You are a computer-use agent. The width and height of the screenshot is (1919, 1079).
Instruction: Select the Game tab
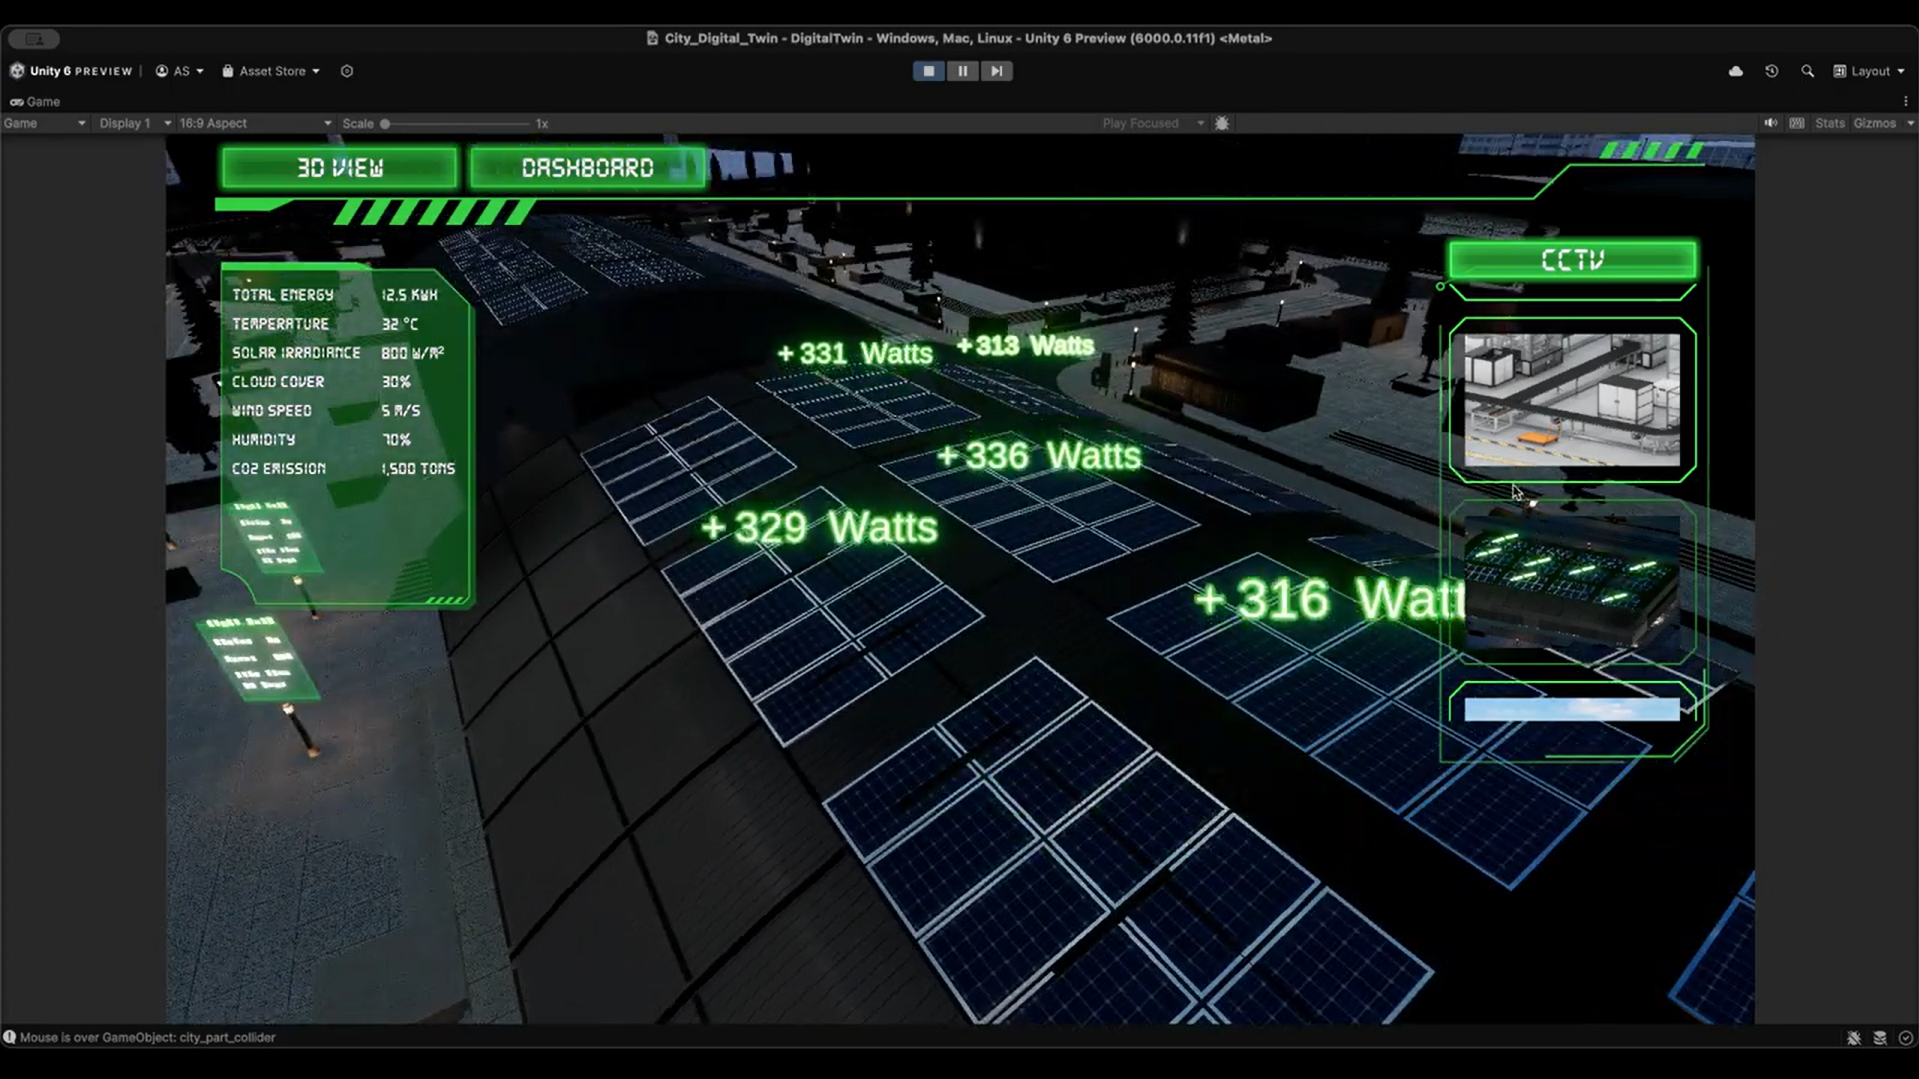coord(36,101)
